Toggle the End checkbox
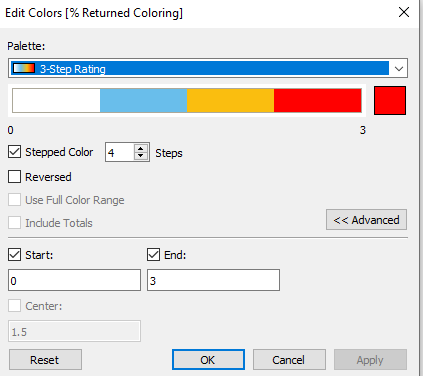Viewport: 423px width, 376px height. click(x=153, y=255)
